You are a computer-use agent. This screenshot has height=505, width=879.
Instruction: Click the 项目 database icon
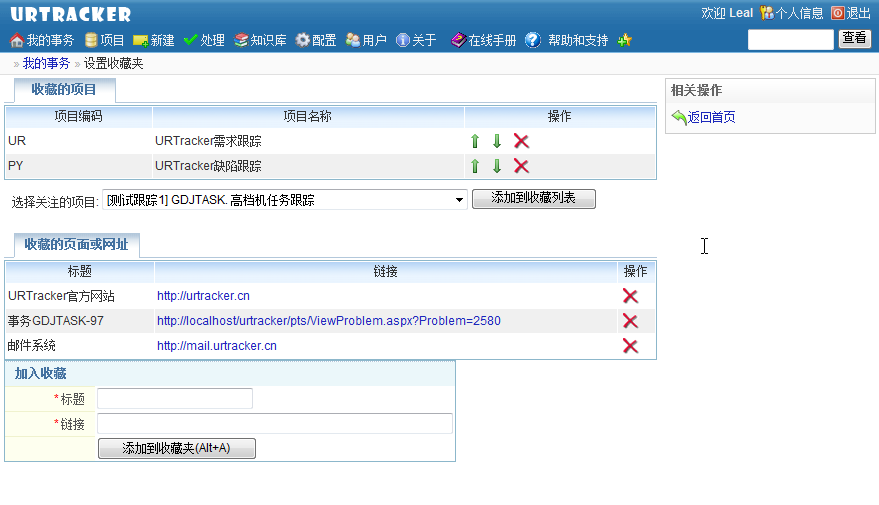coord(91,40)
